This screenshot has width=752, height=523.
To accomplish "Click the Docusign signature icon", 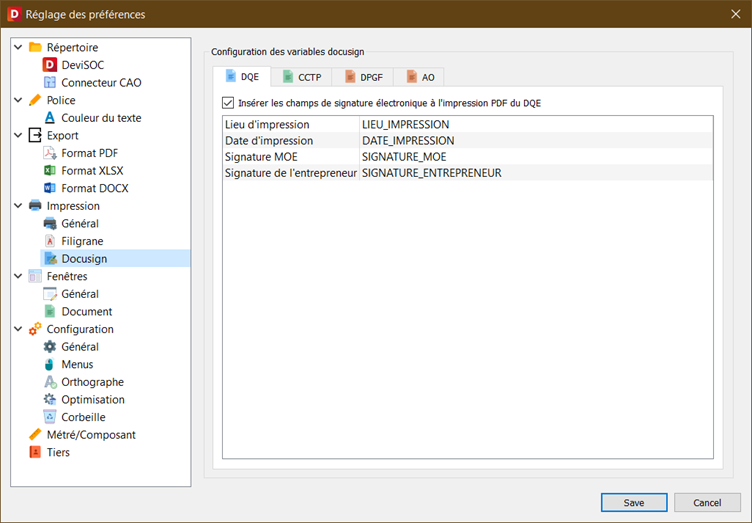I will (x=50, y=258).
